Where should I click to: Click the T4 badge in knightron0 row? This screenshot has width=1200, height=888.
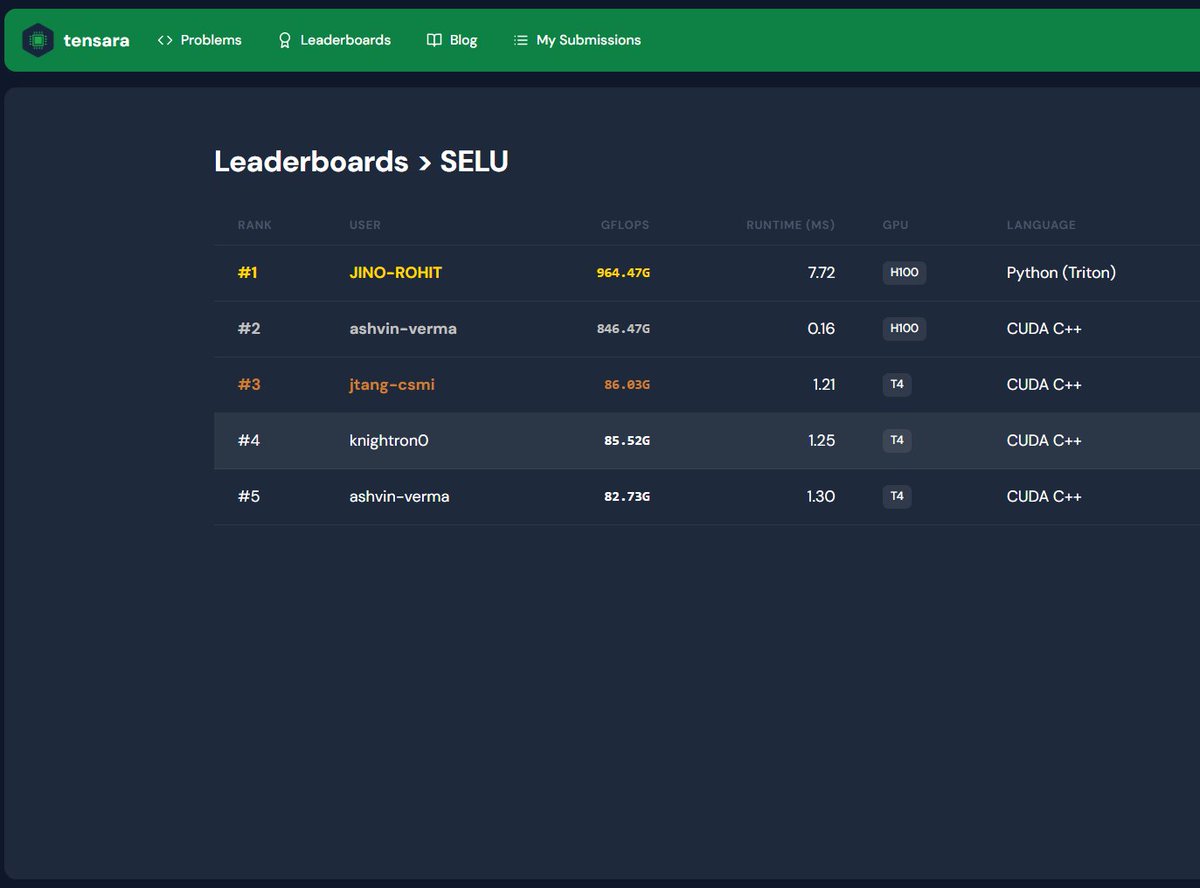(897, 441)
